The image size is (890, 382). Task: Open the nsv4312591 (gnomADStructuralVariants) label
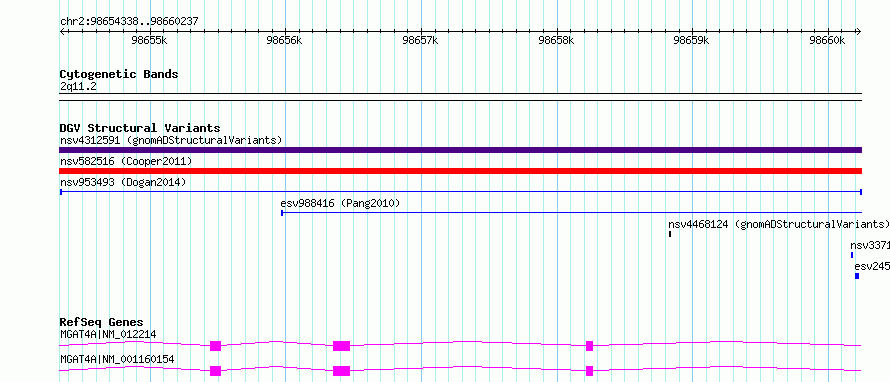point(171,140)
